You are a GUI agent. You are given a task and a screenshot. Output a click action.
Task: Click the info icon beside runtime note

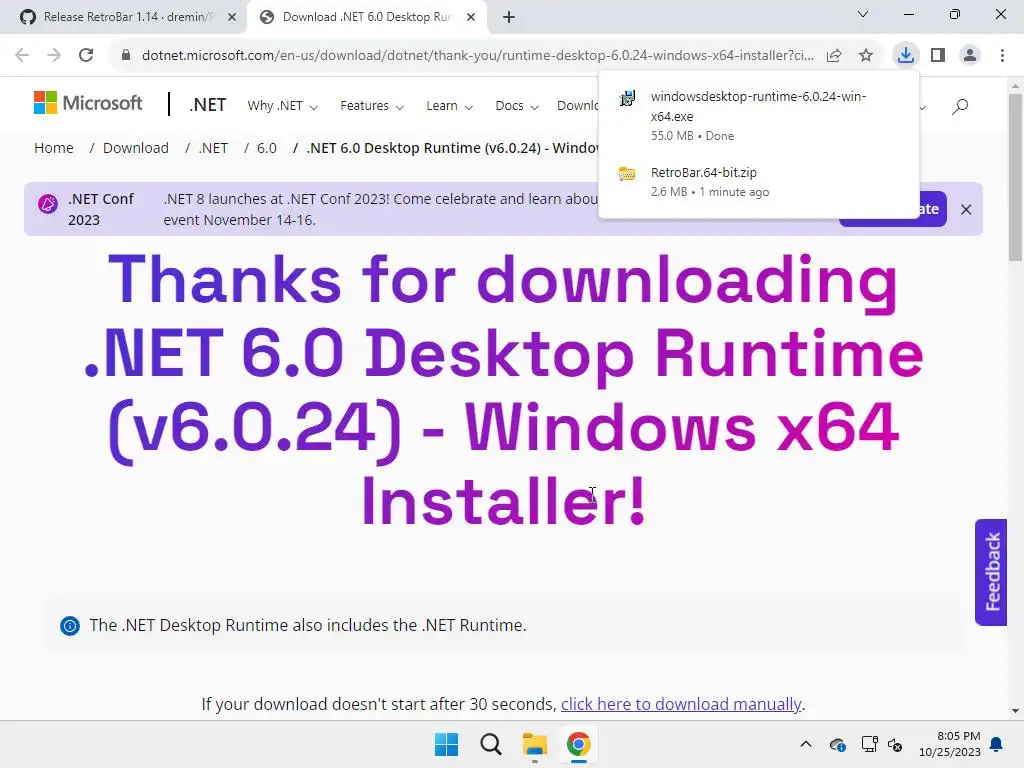[x=70, y=626]
